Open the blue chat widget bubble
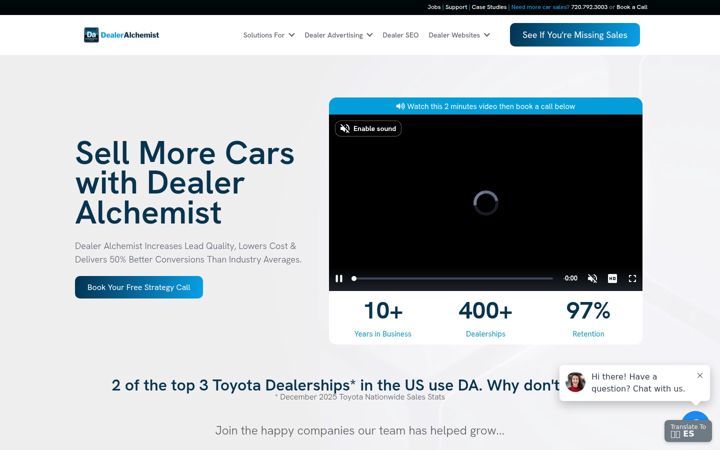 click(695, 417)
